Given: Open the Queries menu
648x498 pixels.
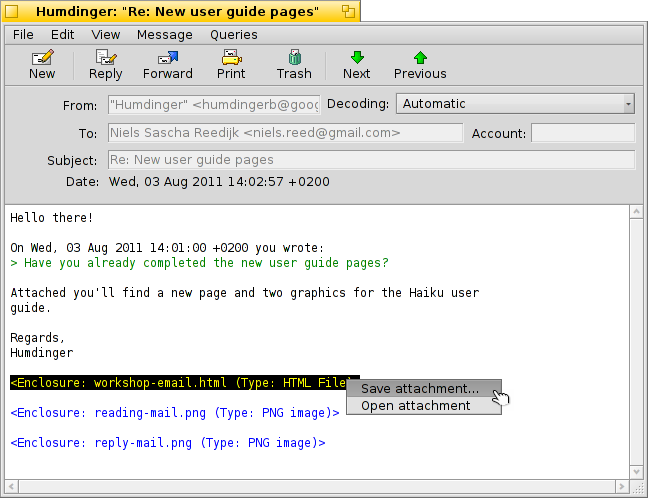Looking at the screenshot, I should pos(234,34).
